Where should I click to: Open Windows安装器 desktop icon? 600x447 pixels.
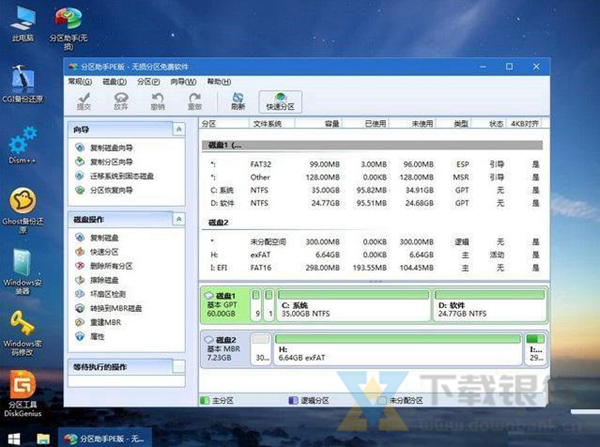23,272
